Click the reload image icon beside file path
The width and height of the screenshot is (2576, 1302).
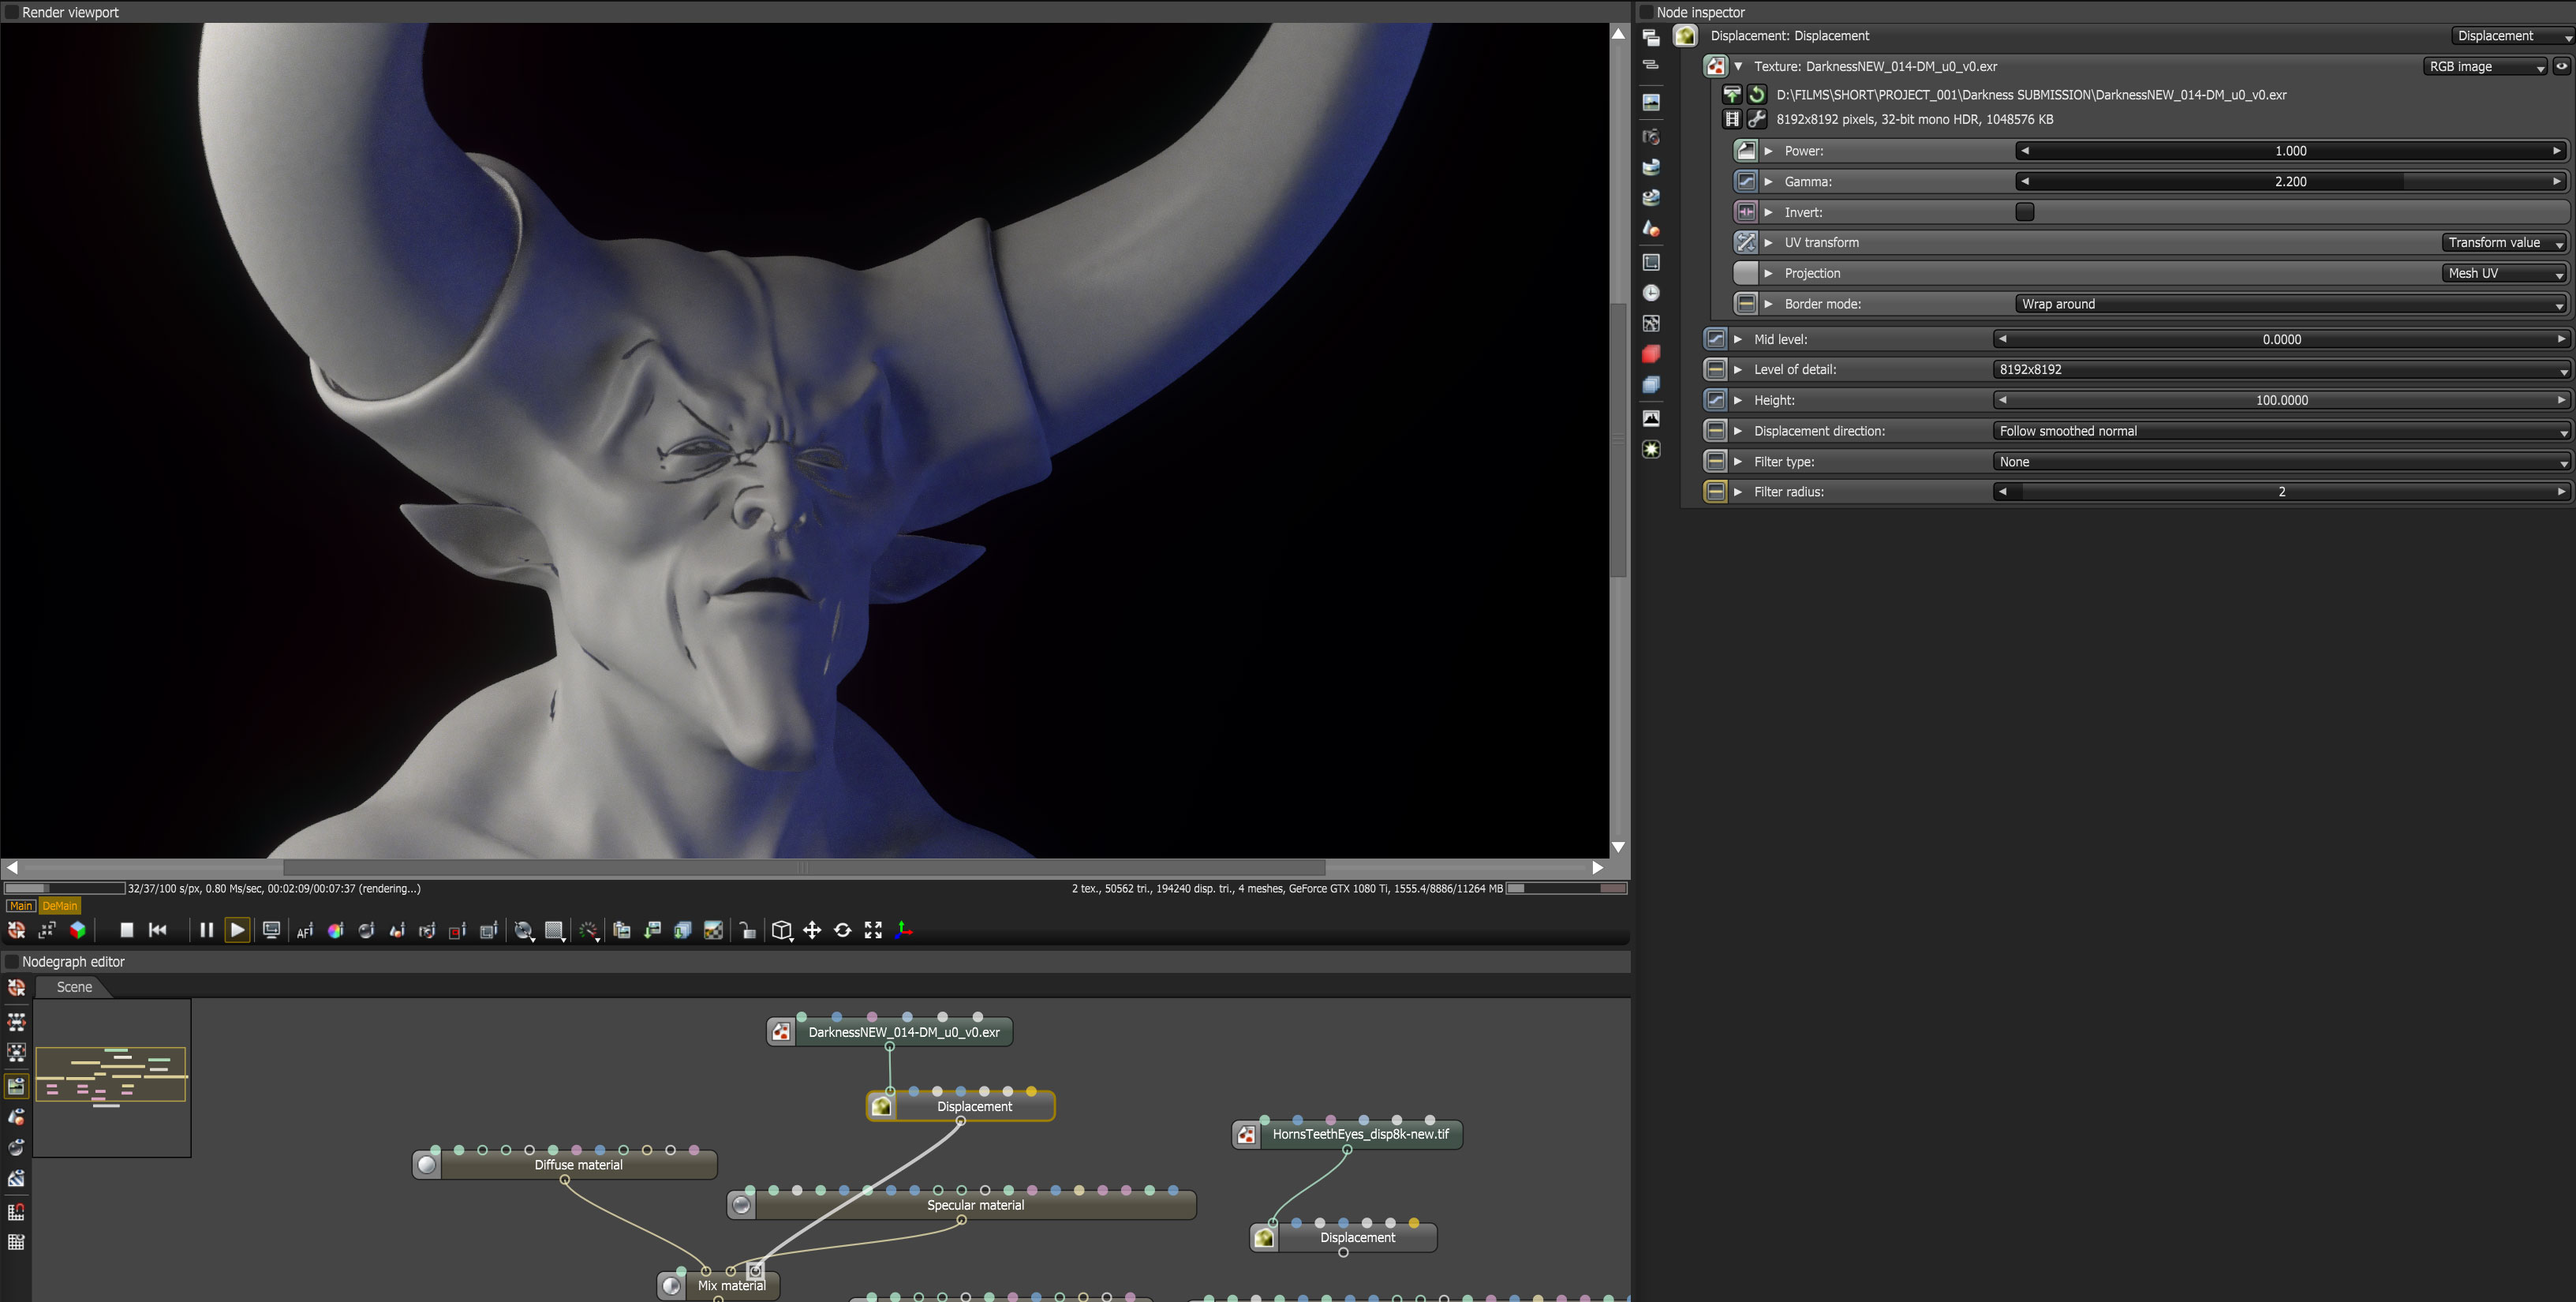coord(1757,95)
